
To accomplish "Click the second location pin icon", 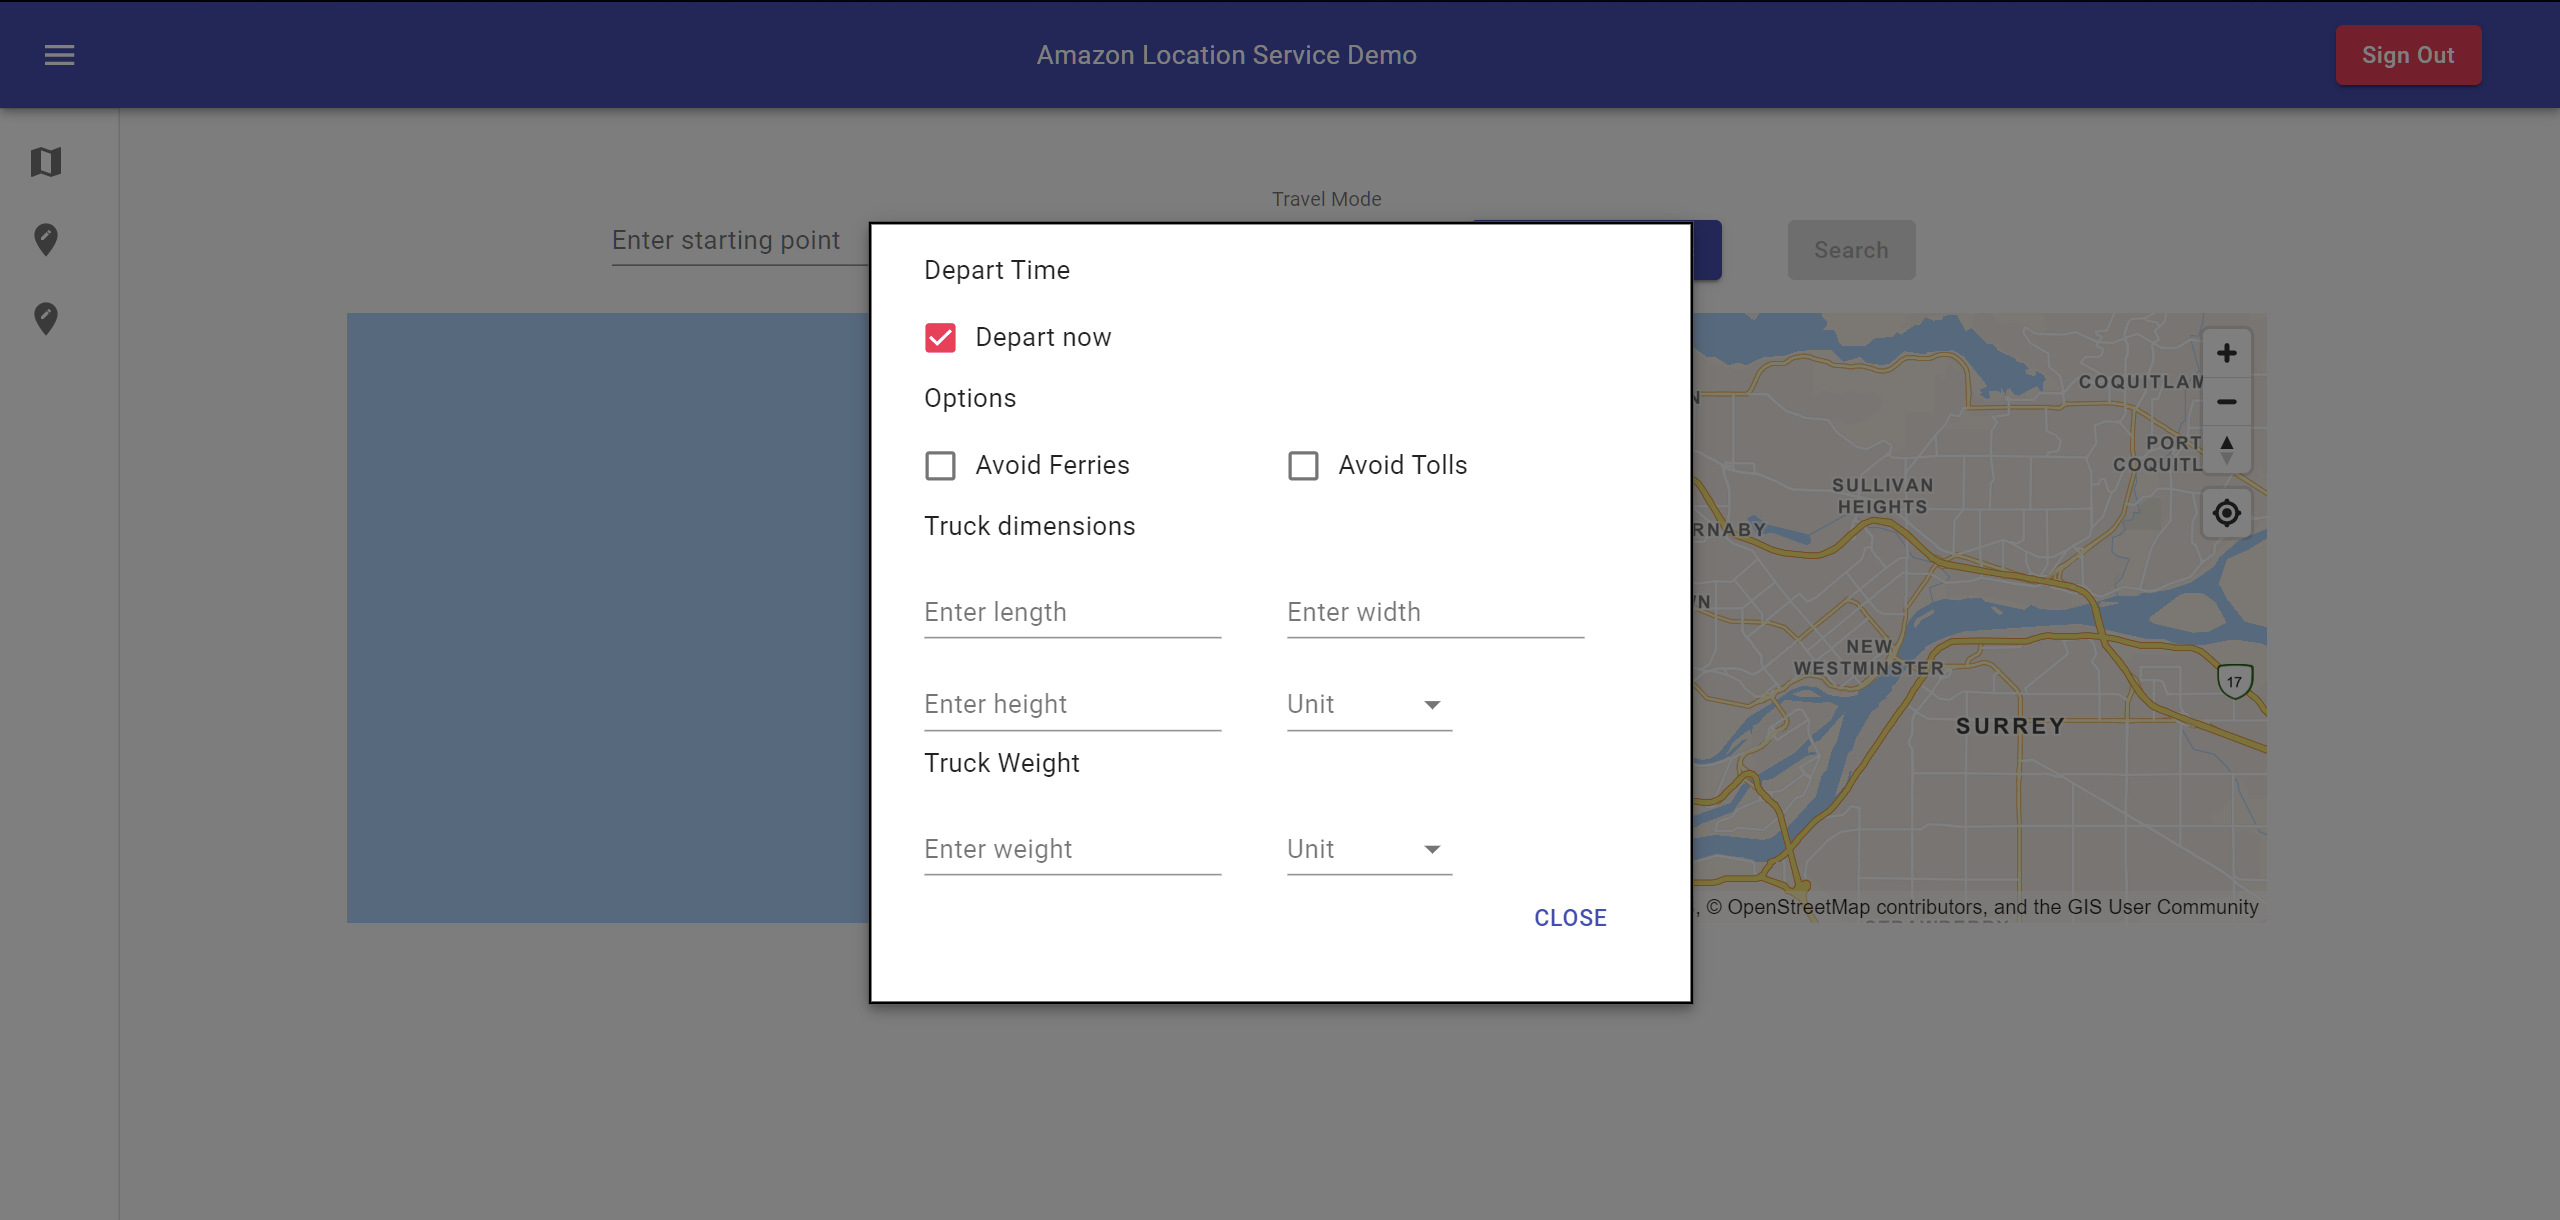I will [x=46, y=318].
